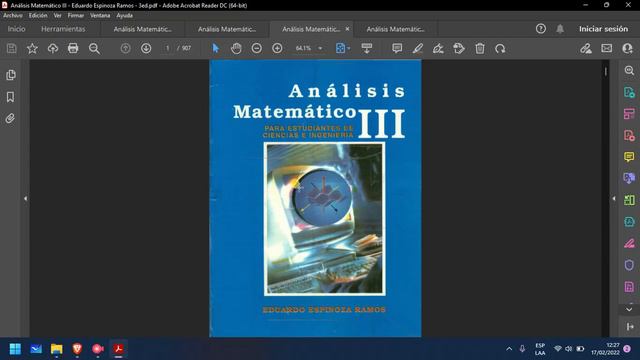The width and height of the screenshot is (640, 360).
Task: Switch to the Inicio tab
Action: (x=17, y=29)
